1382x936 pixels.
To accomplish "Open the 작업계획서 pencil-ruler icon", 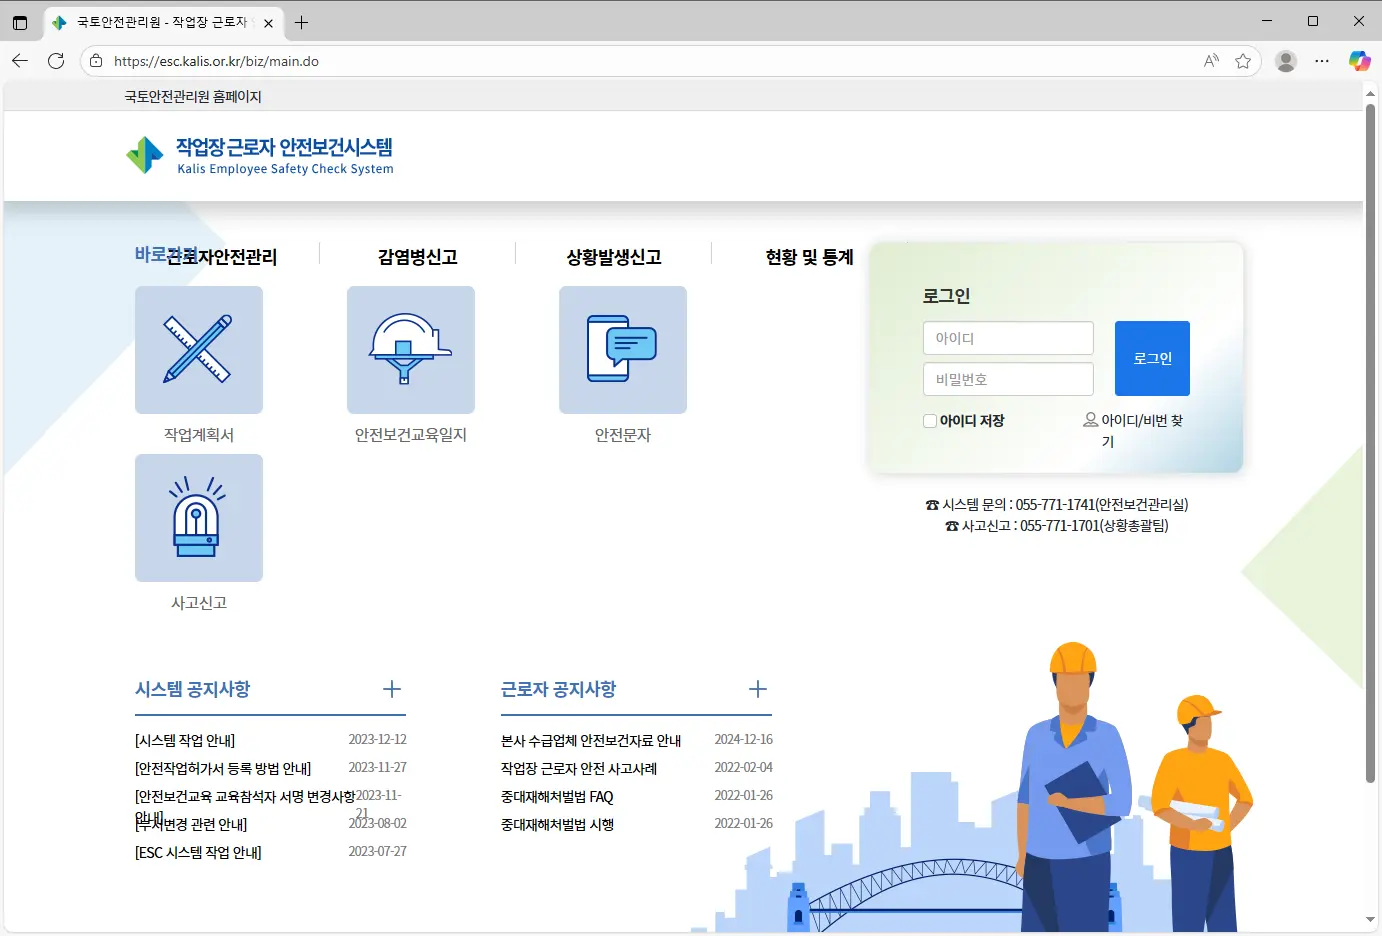I will pyautogui.click(x=199, y=350).
